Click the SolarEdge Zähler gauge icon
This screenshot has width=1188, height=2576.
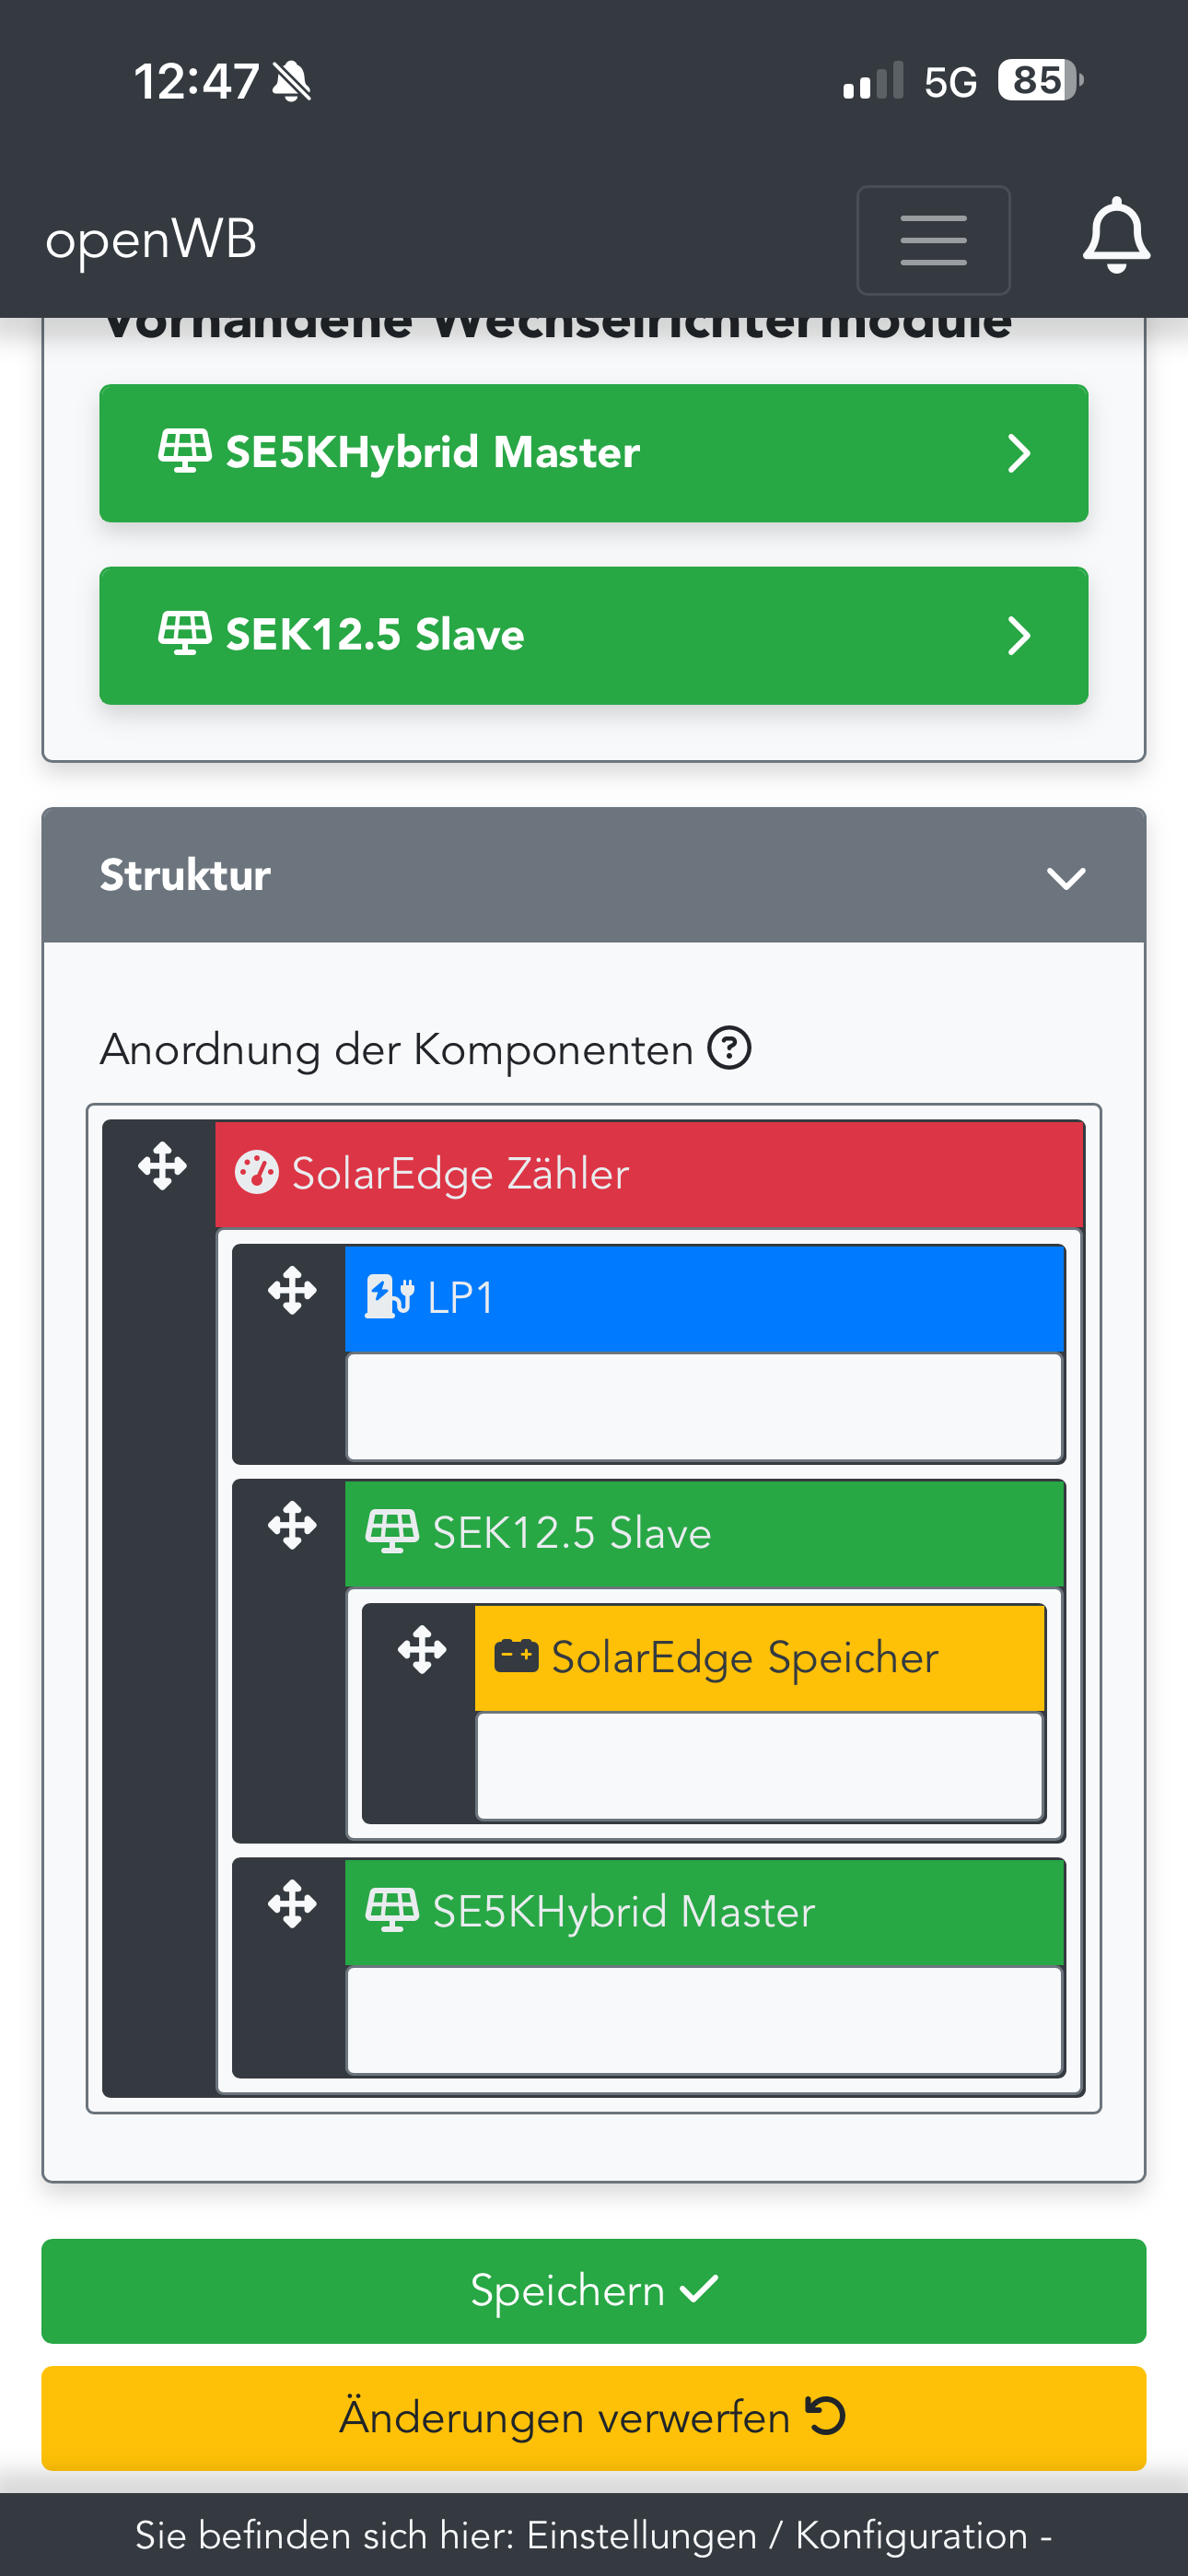[x=256, y=1173]
